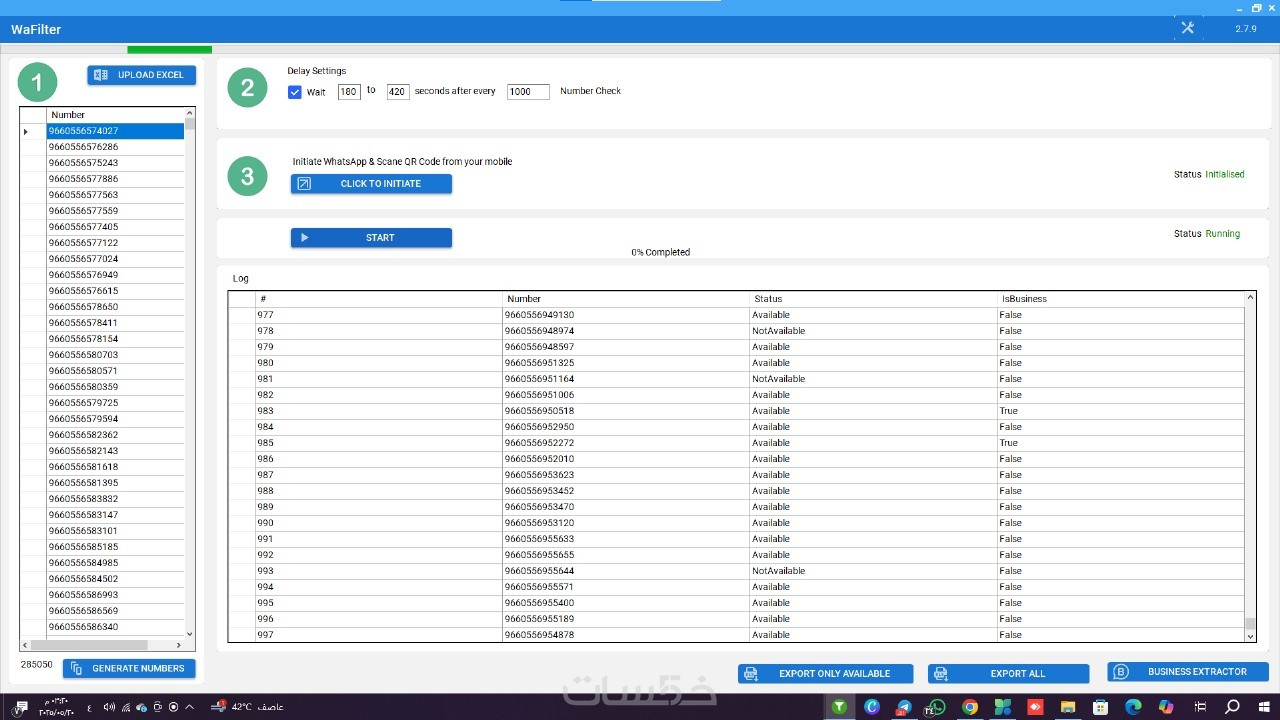The height and width of the screenshot is (720, 1280).
Task: Open Telegram from the taskbar
Action: (904, 707)
